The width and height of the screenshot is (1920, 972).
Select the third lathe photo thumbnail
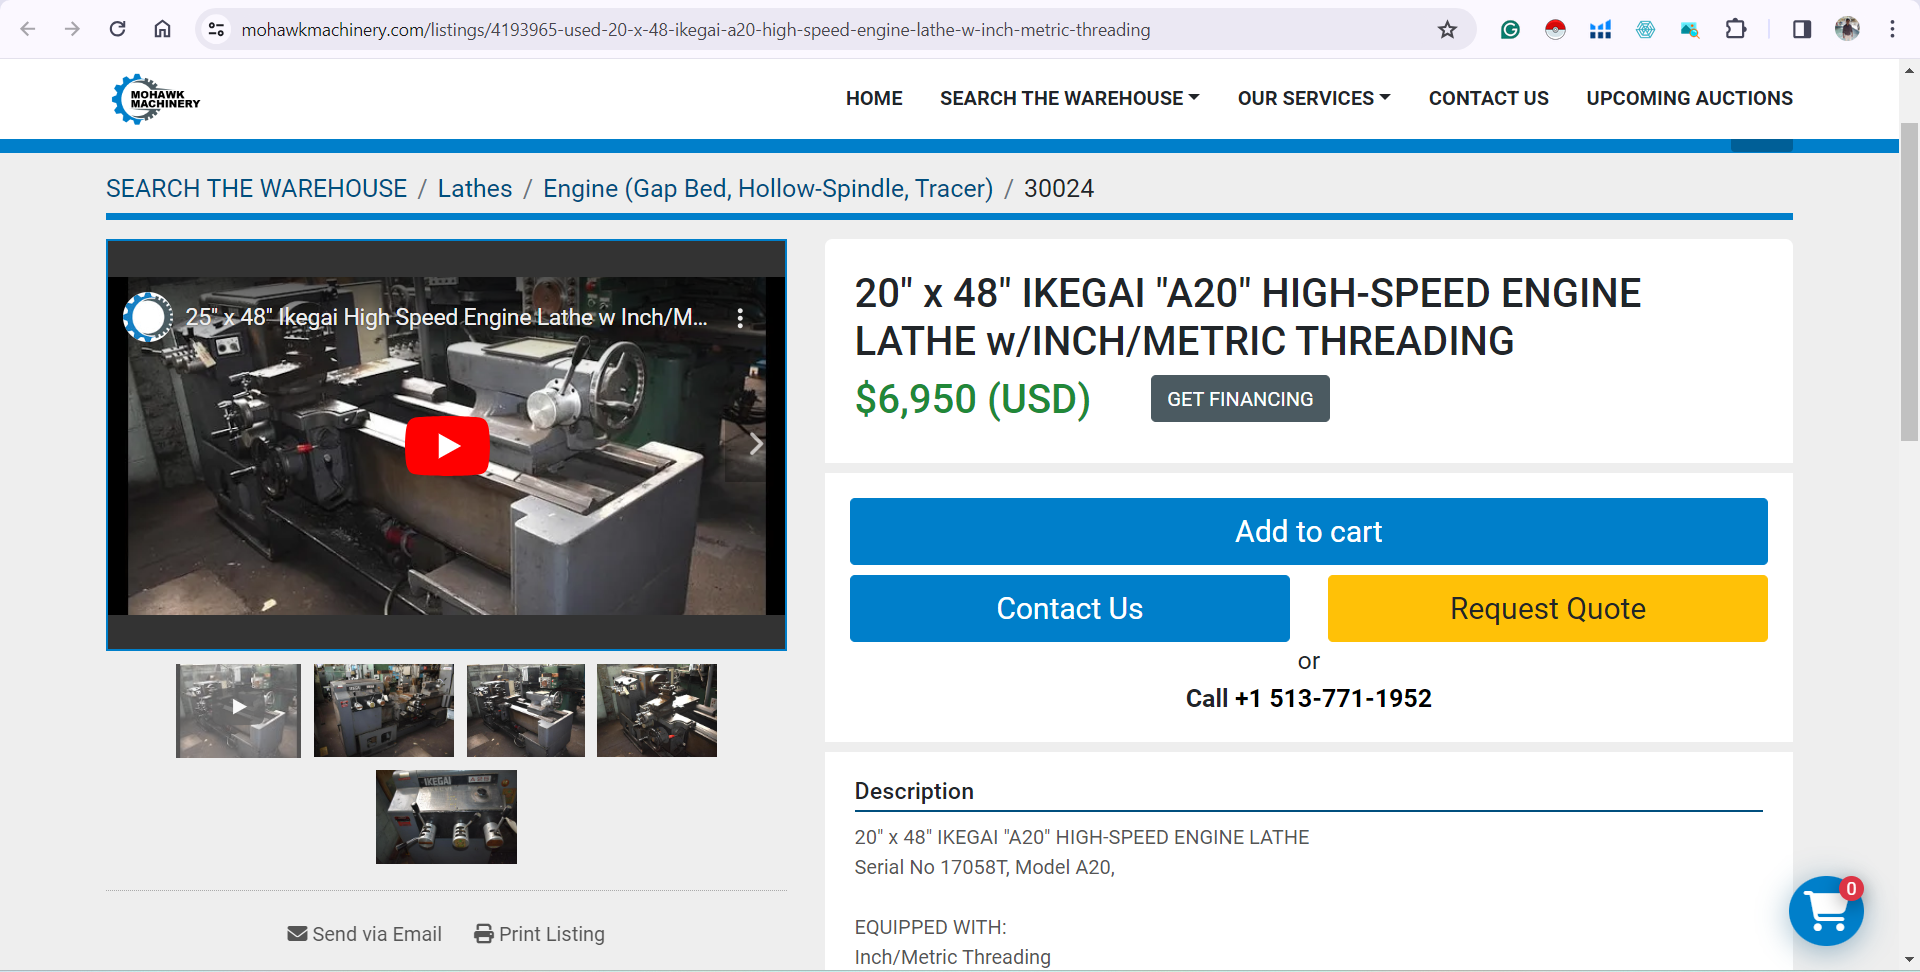coord(526,710)
